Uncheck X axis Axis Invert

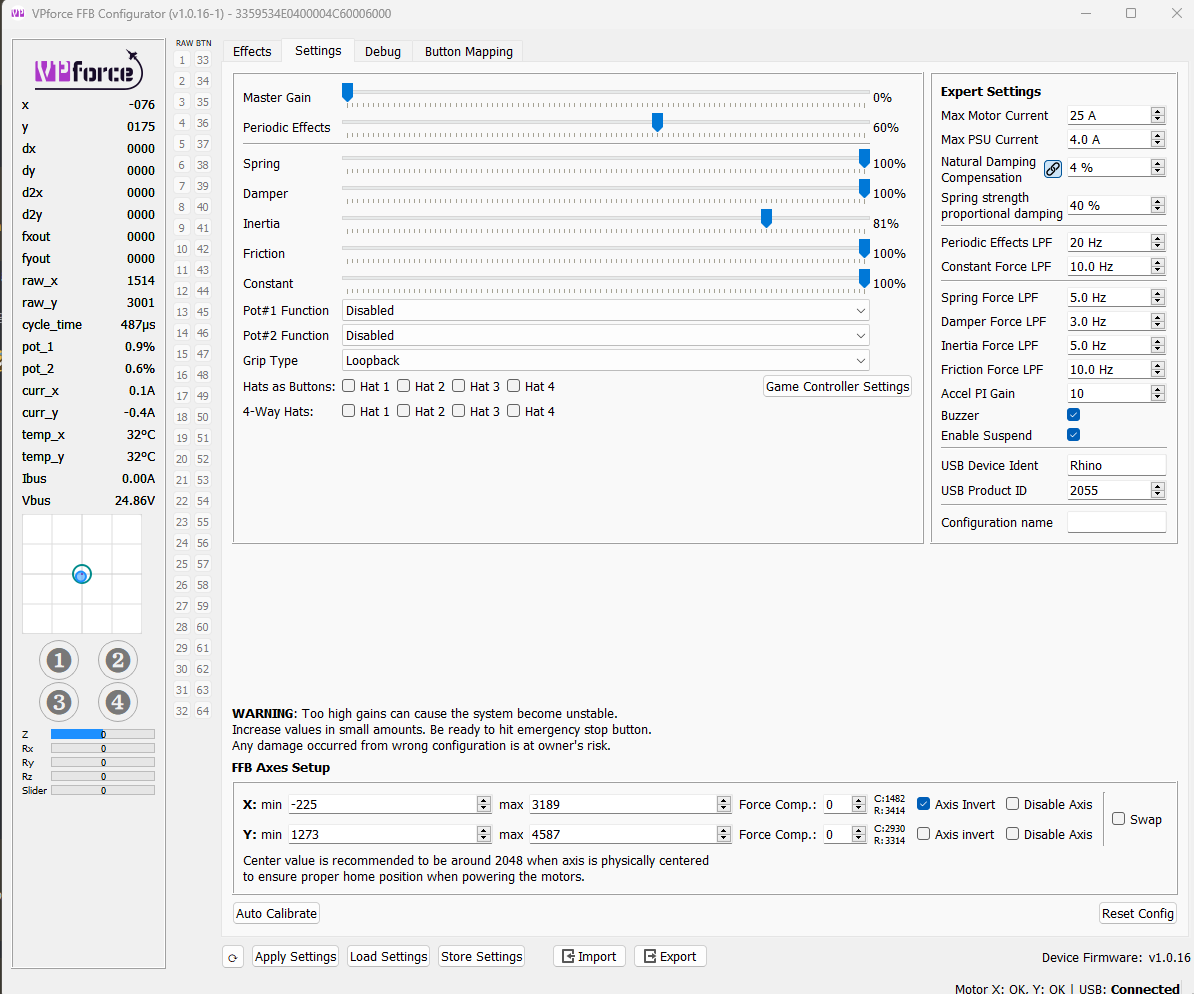tap(924, 804)
